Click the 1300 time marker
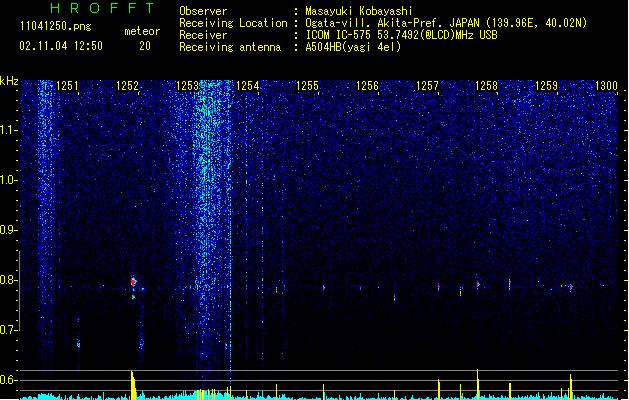Screen dimensions: 629x400 606,85
